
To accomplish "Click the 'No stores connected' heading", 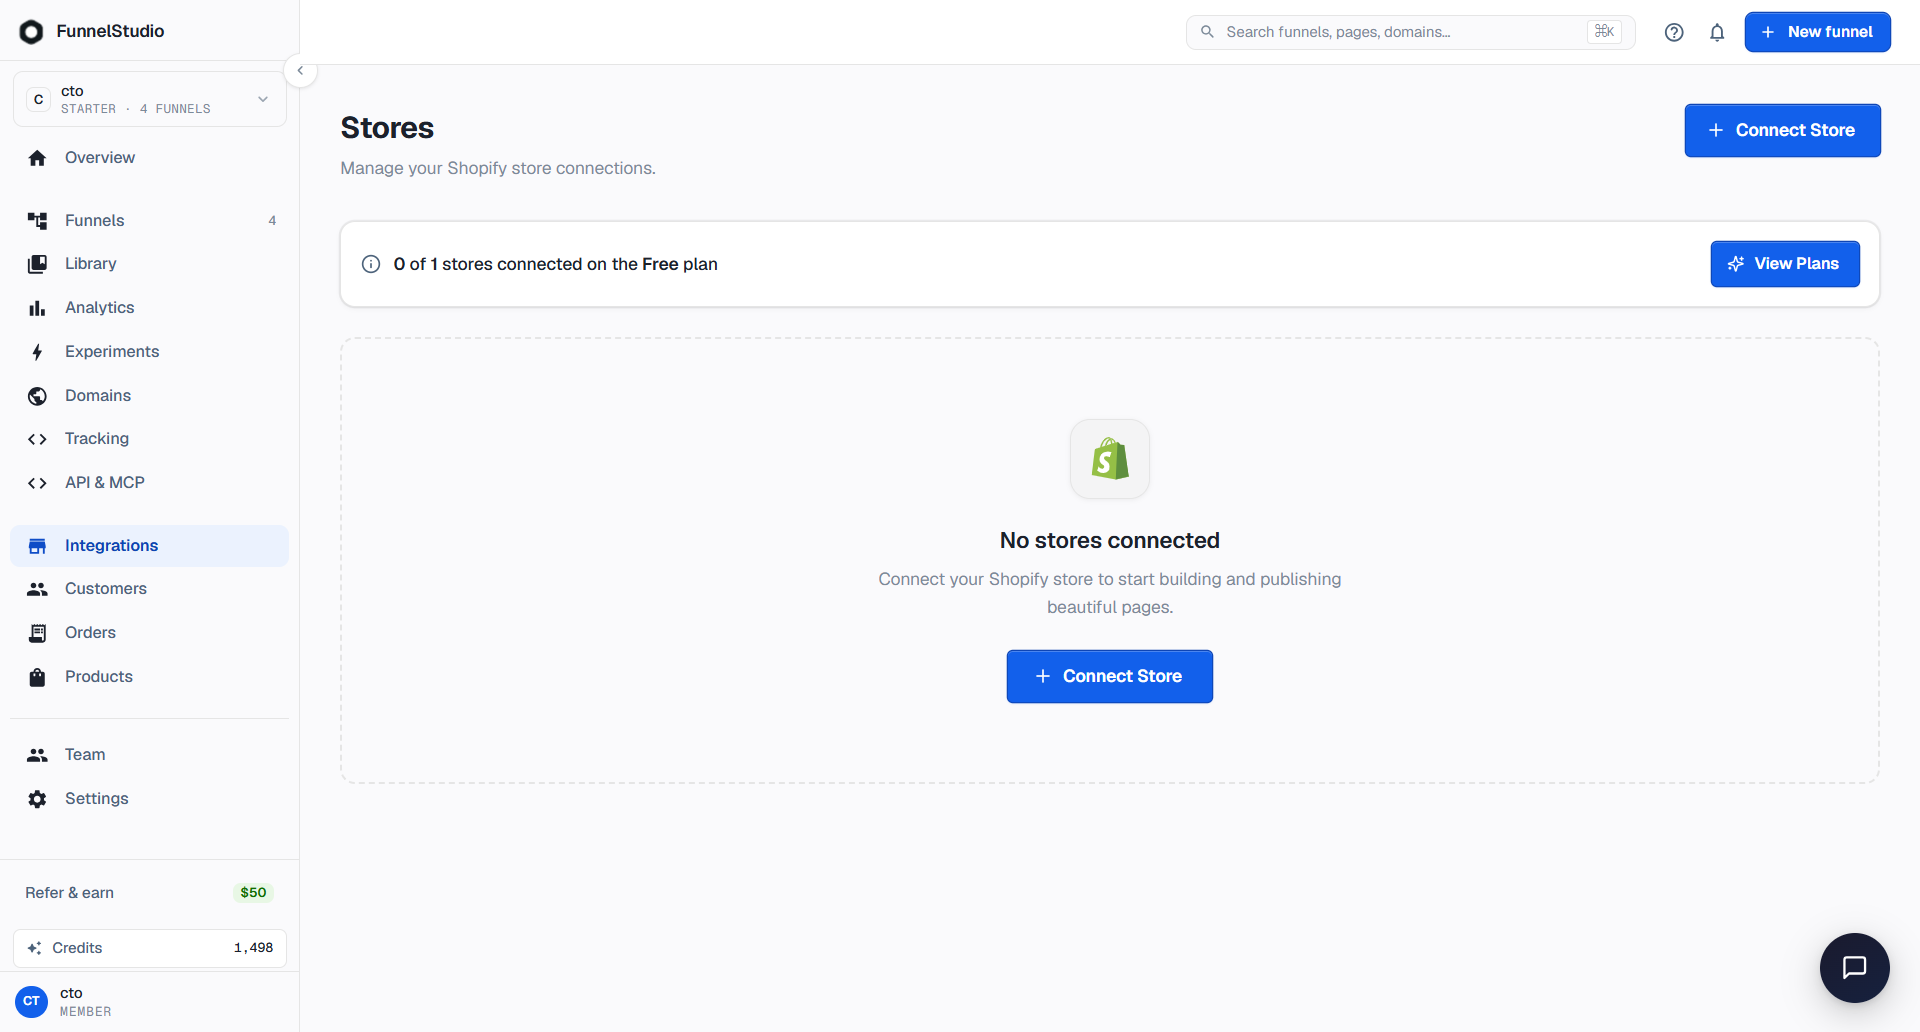I will [1110, 541].
